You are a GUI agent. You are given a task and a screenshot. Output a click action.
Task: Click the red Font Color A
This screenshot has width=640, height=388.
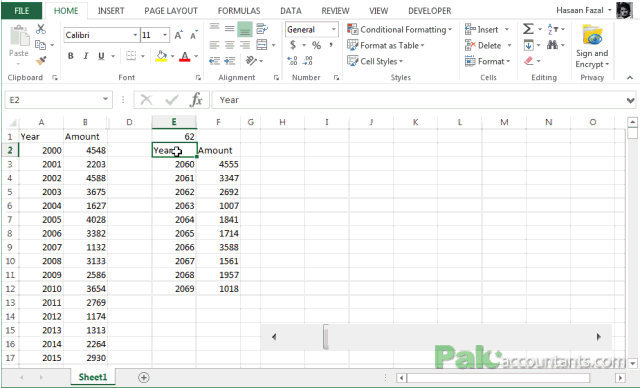184,56
